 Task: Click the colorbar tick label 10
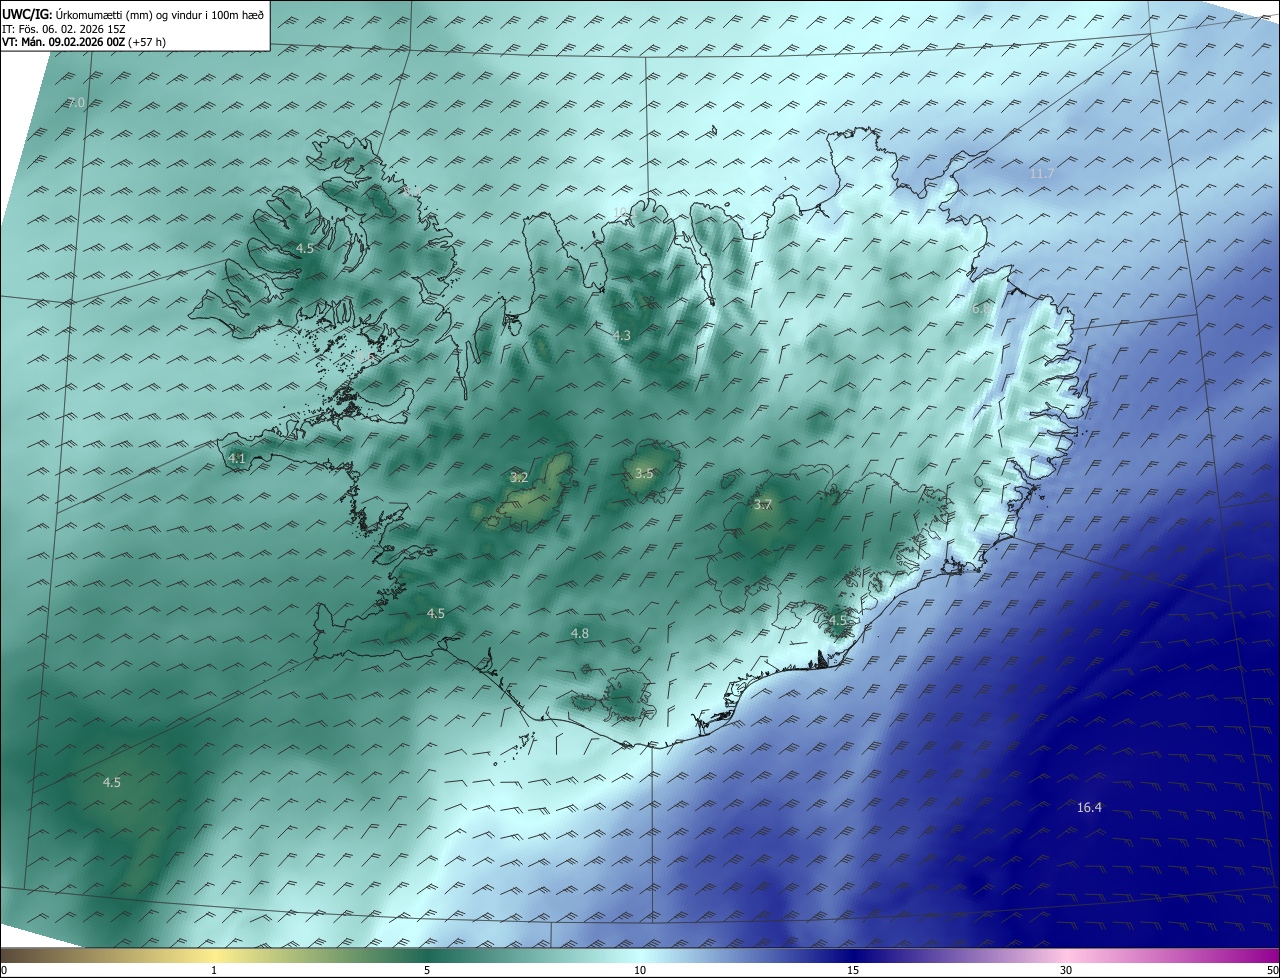pyautogui.click(x=640, y=970)
